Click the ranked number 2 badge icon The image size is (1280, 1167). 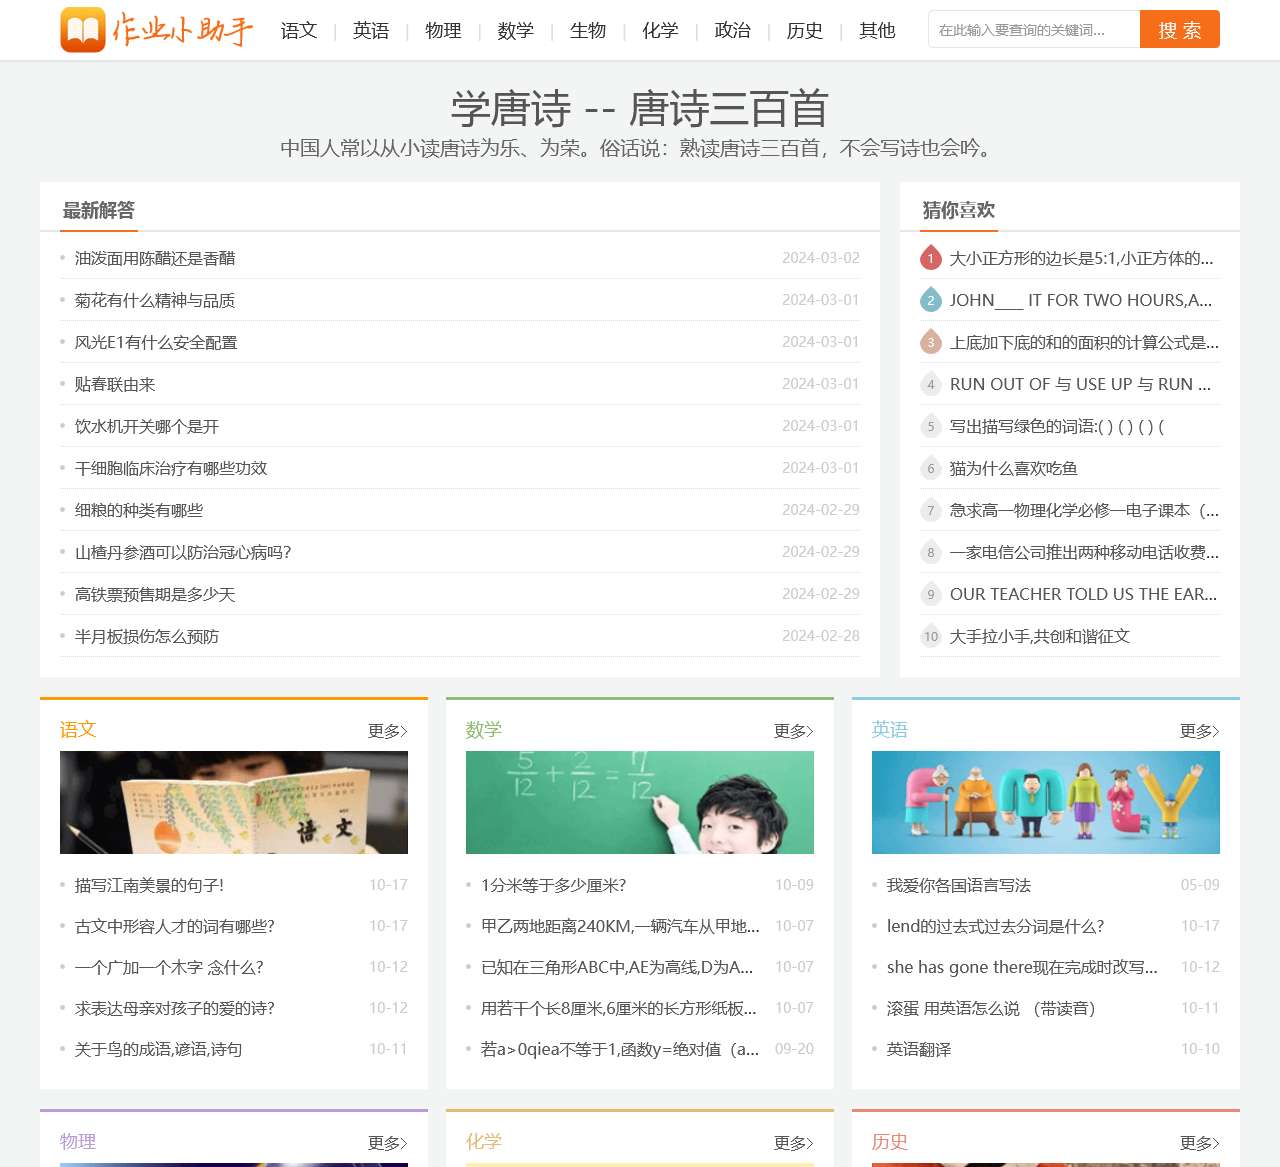pos(930,300)
